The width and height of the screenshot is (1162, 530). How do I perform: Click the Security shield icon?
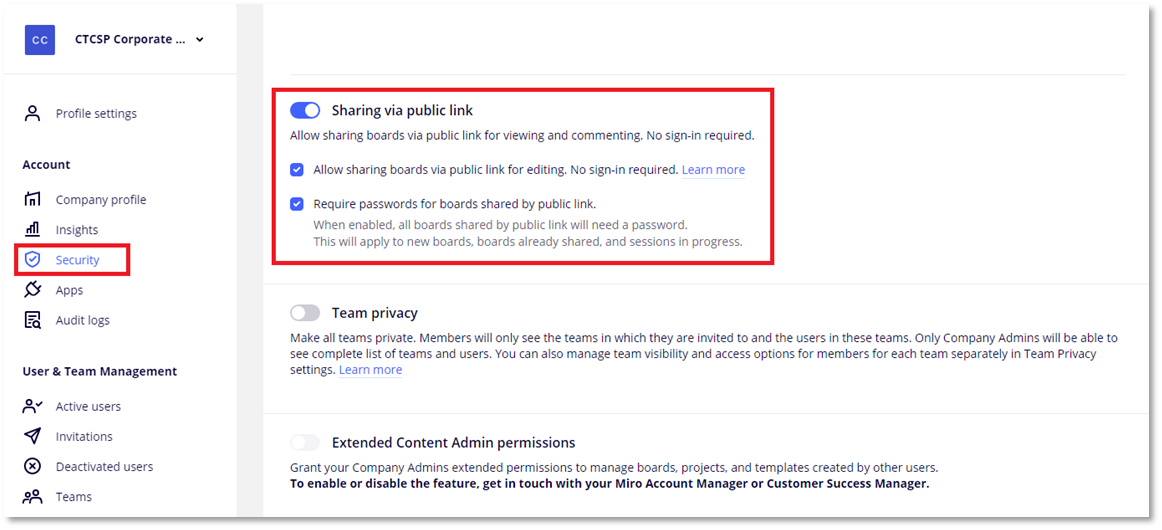tap(32, 259)
